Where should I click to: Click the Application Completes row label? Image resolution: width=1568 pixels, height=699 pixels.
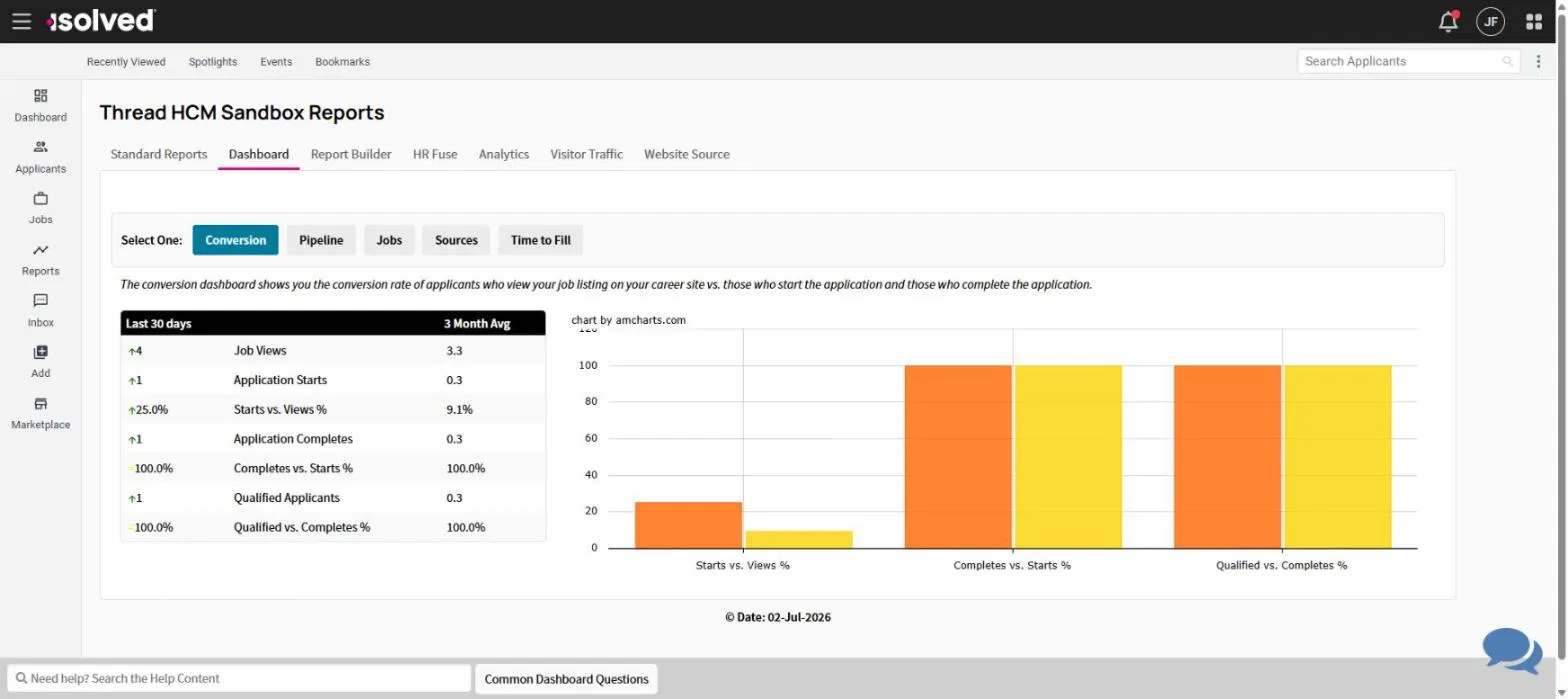coord(293,439)
